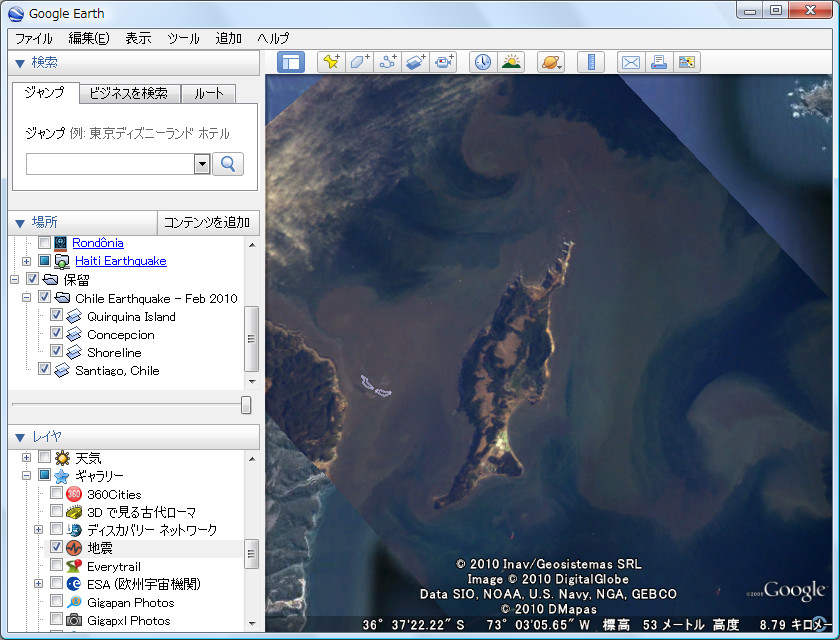Click the places opacity slider handle
The width and height of the screenshot is (840, 640).
point(246,405)
